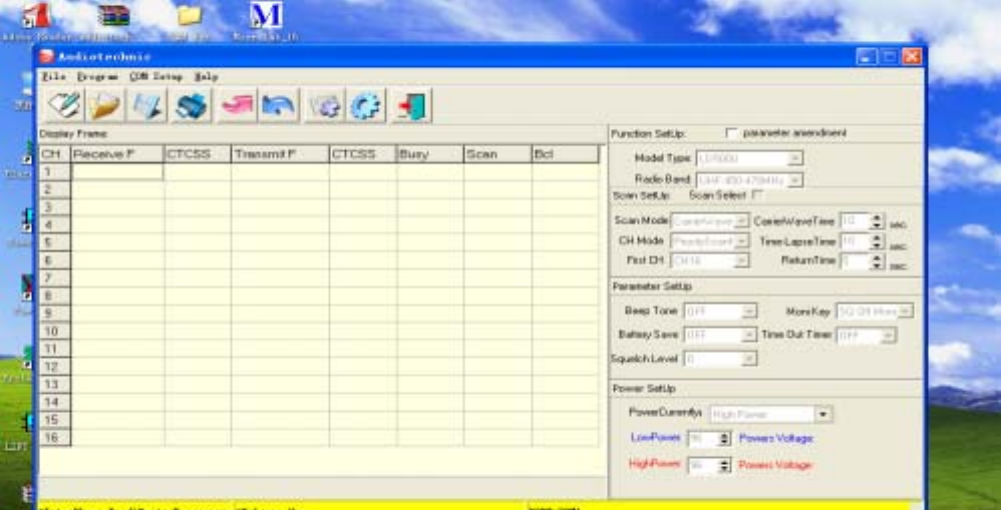Close the Audiotechnic window

click(x=912, y=56)
